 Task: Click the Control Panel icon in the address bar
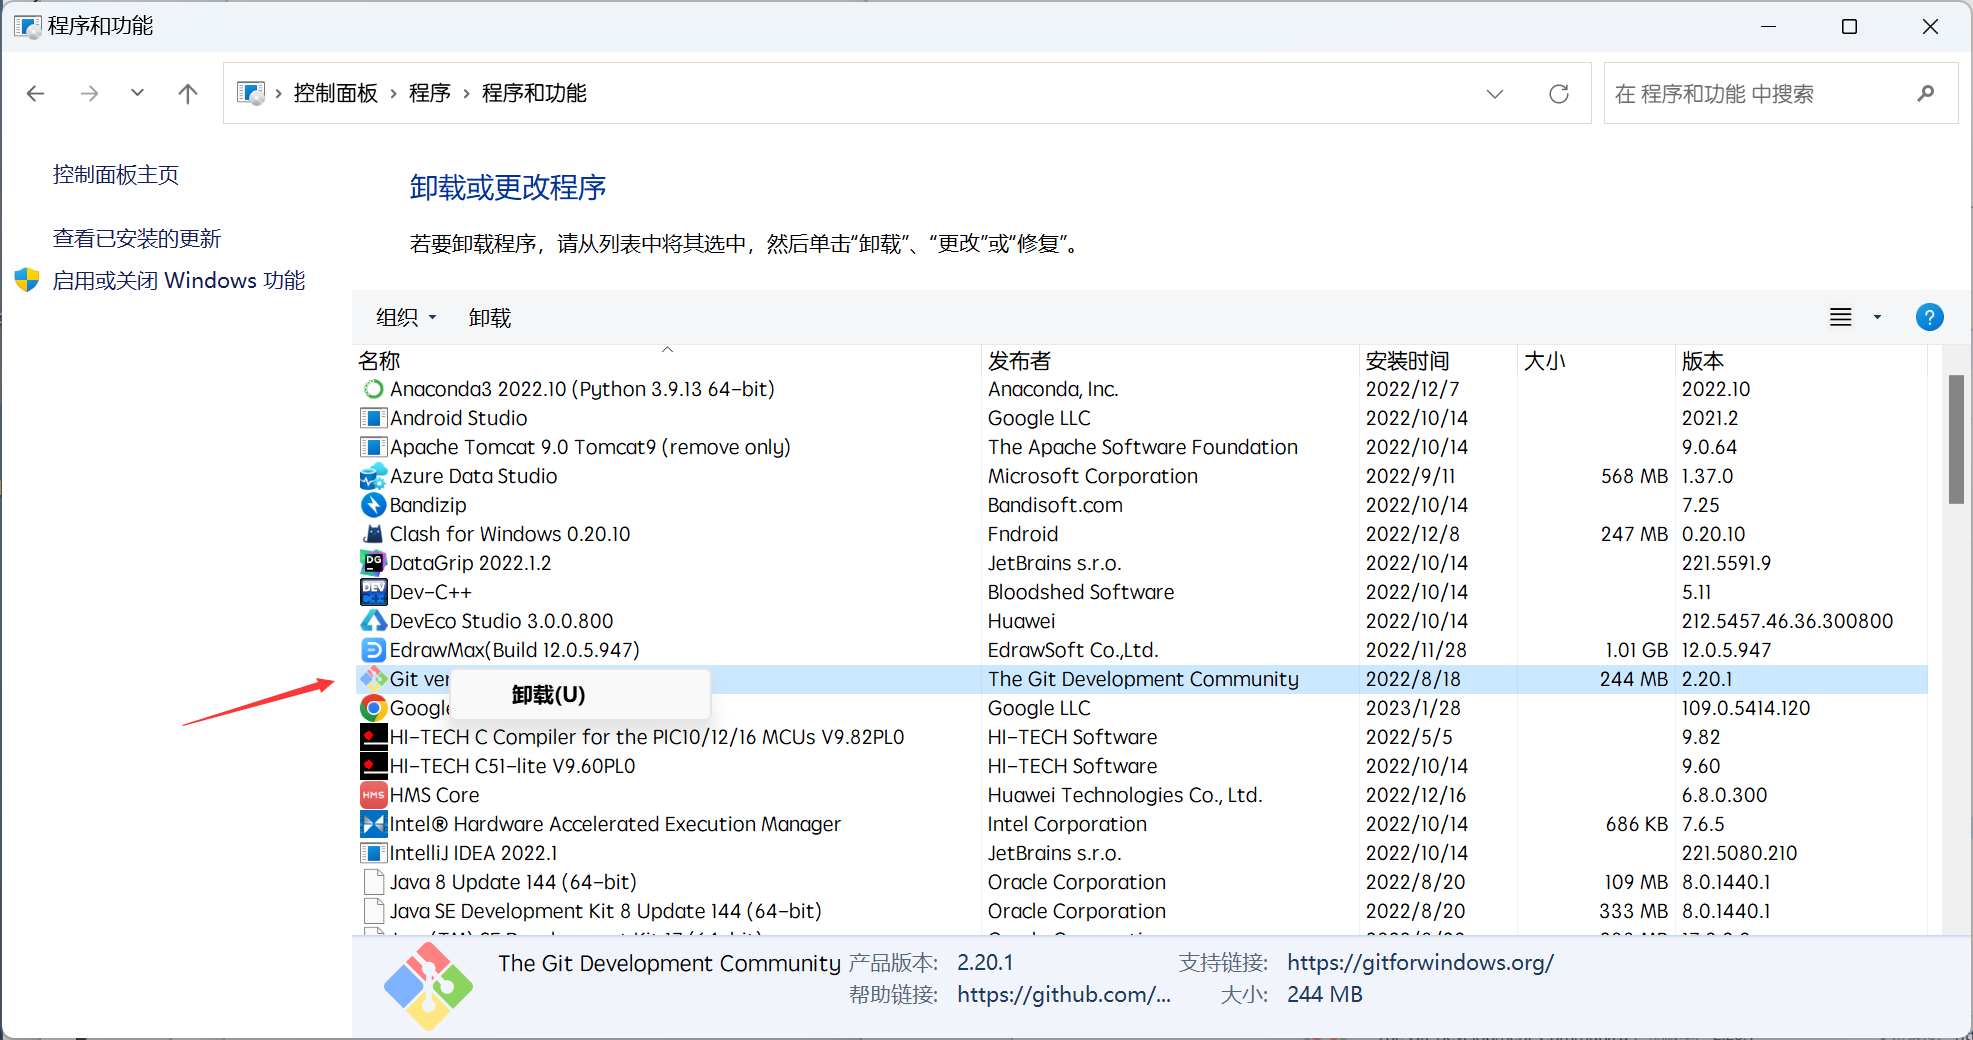pyautogui.click(x=250, y=93)
